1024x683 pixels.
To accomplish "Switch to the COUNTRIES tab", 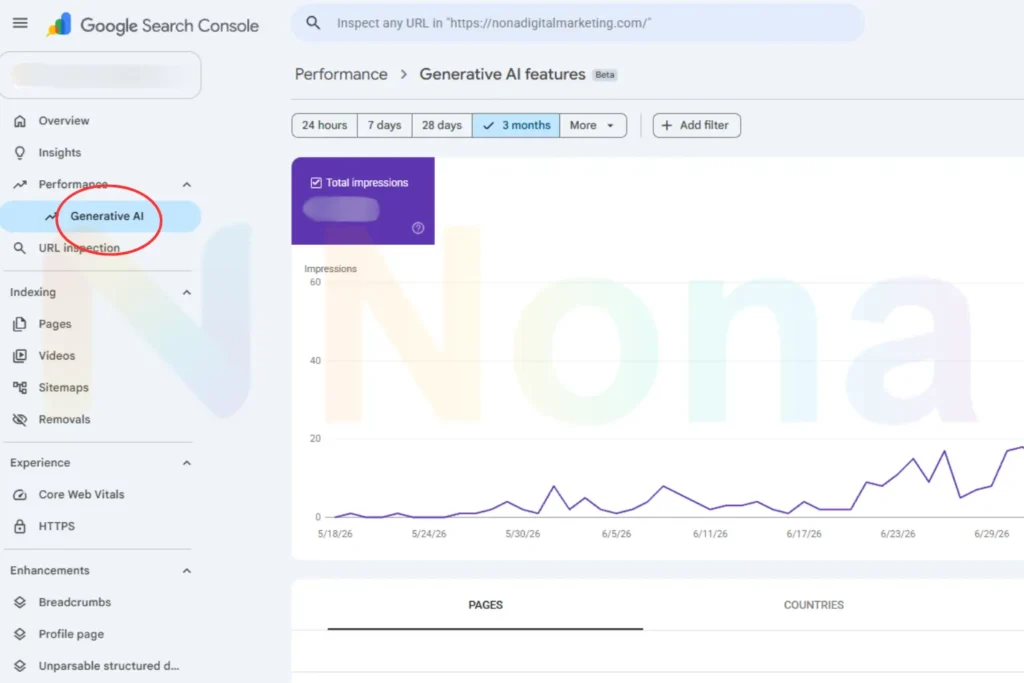I will (x=814, y=605).
